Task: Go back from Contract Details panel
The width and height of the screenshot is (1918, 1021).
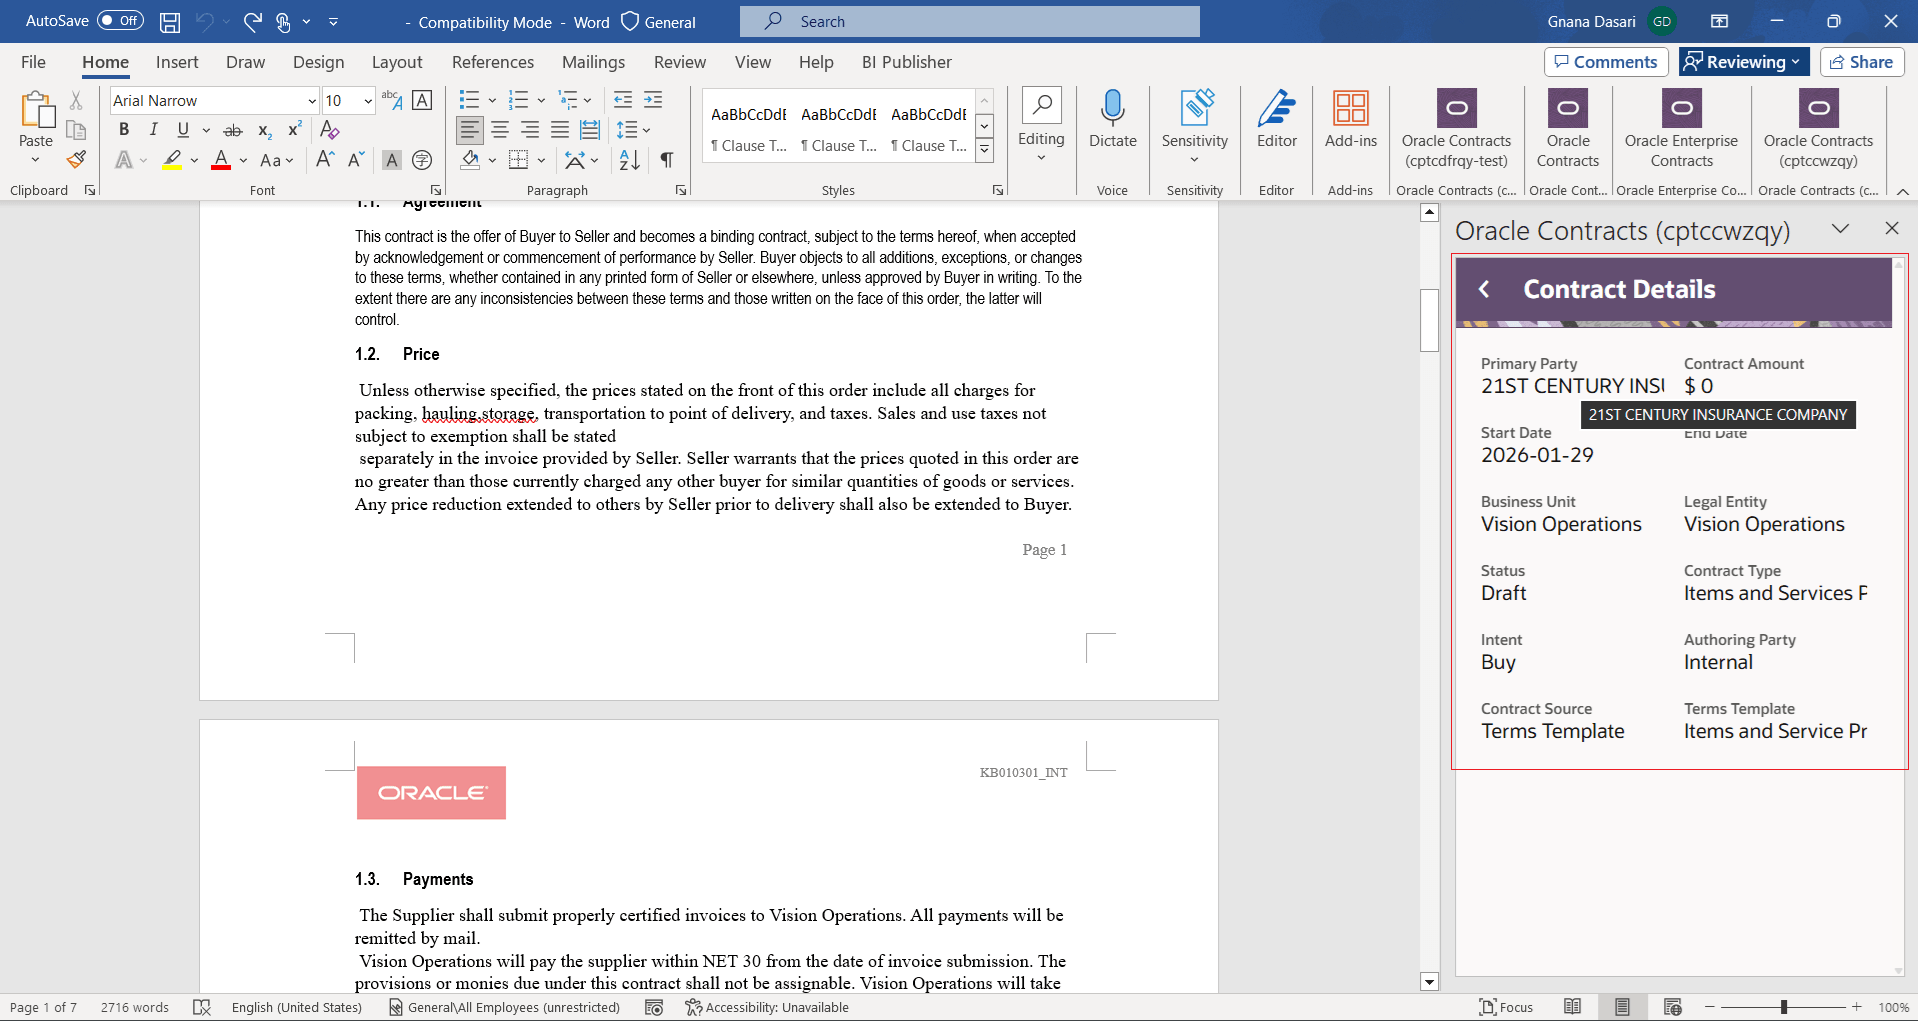Action: point(1484,289)
